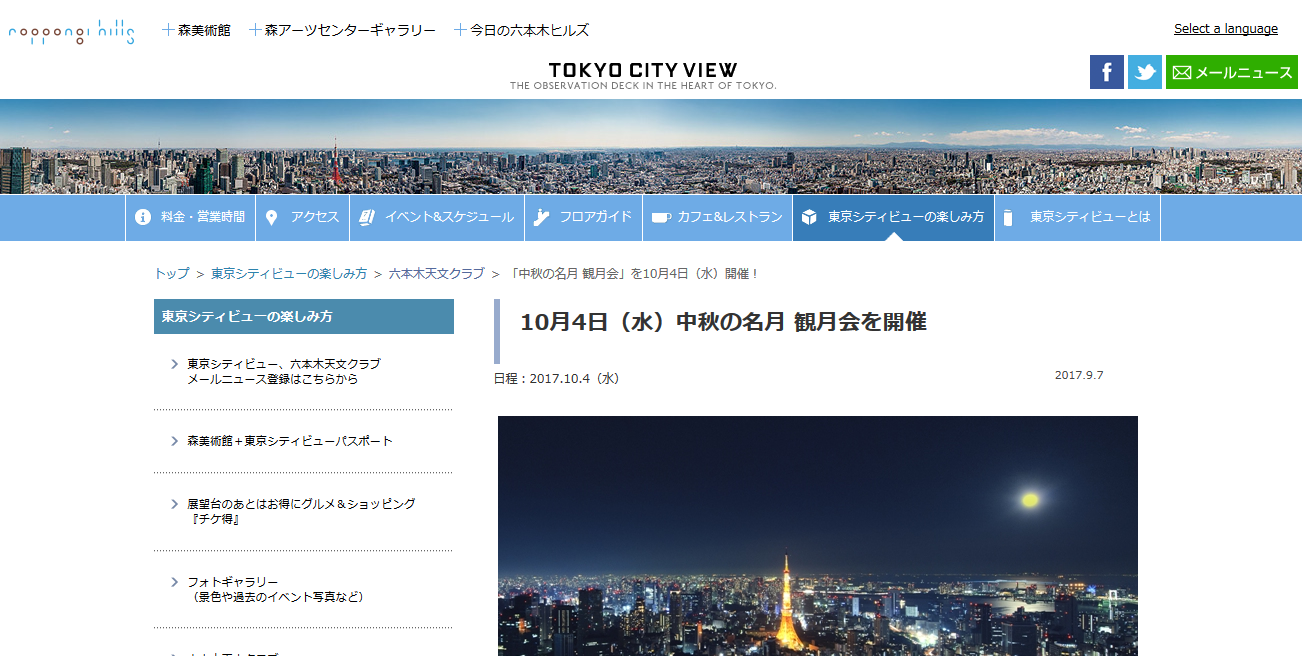
Task: Click the chevron beside 森美術館+東京シティビューパスポート
Action: coord(175,441)
